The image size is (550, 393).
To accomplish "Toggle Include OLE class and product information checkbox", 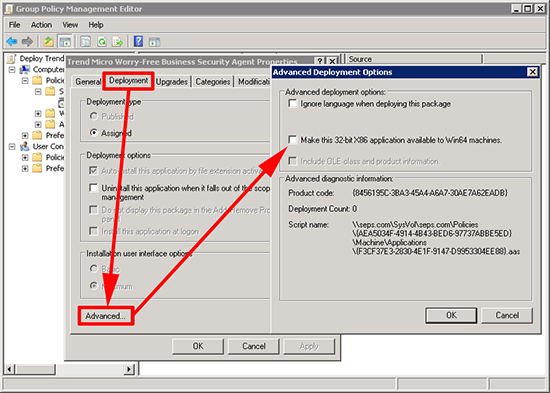I will click(x=292, y=161).
